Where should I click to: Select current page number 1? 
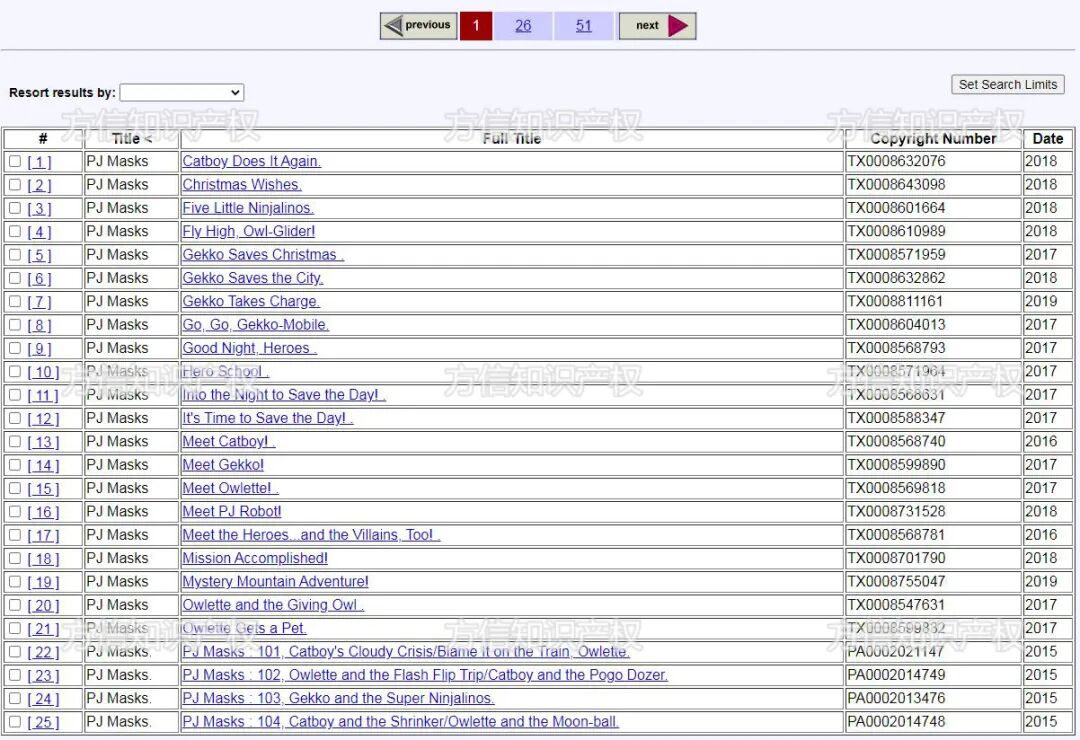click(476, 25)
